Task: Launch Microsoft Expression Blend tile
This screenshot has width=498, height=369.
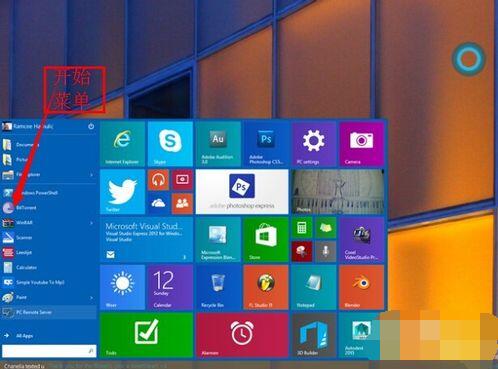Action: [x=218, y=240]
